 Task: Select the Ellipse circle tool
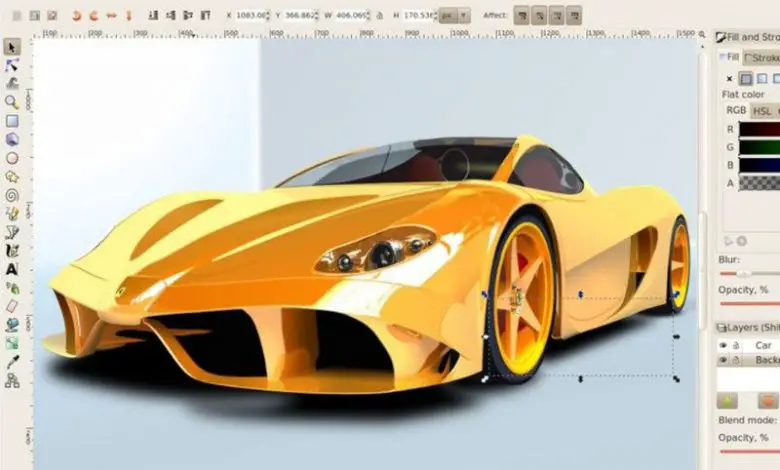(x=11, y=158)
